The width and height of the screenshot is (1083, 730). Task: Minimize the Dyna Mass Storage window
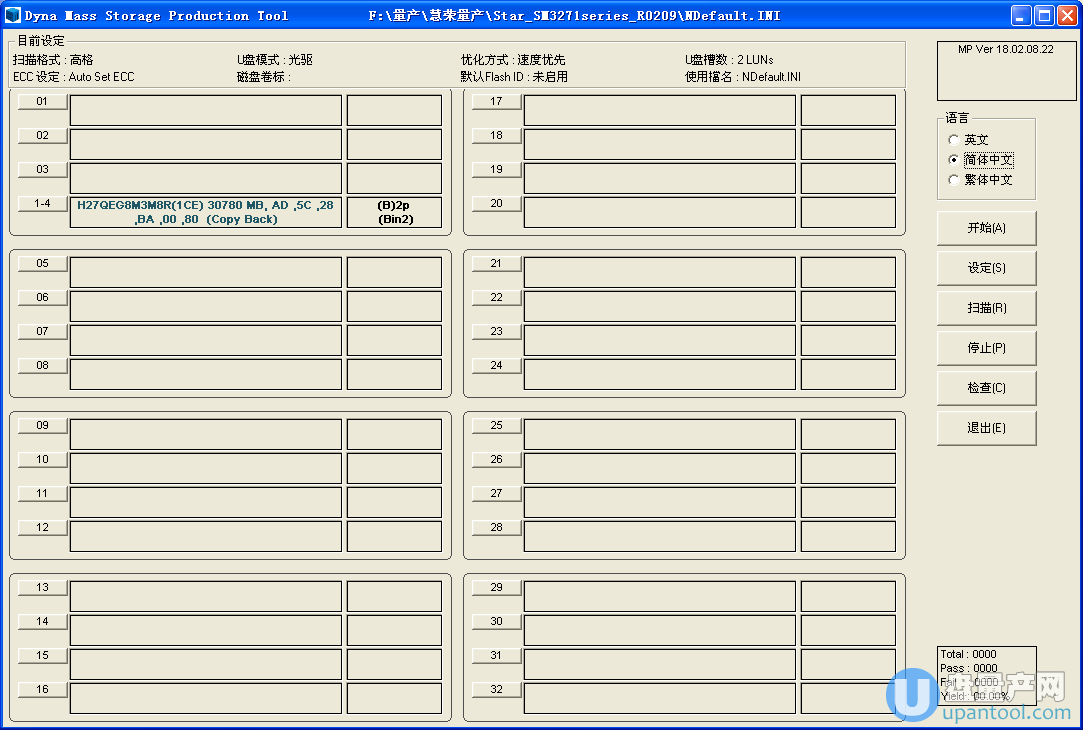point(1021,15)
